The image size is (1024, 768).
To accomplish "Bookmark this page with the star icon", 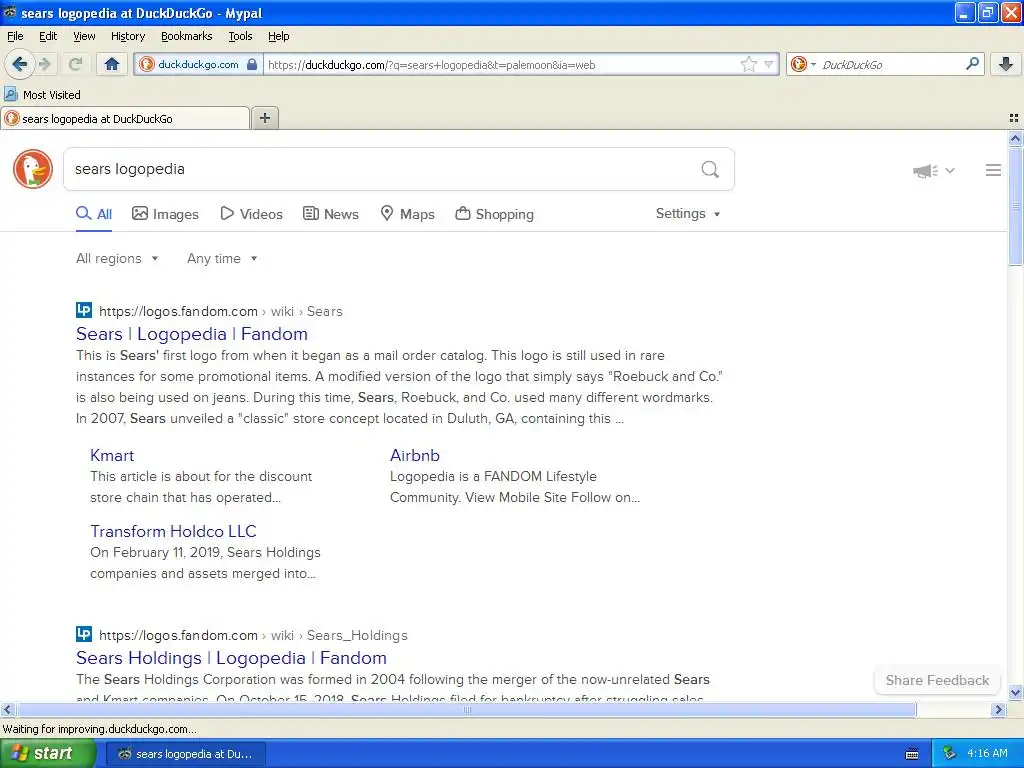I will click(748, 64).
